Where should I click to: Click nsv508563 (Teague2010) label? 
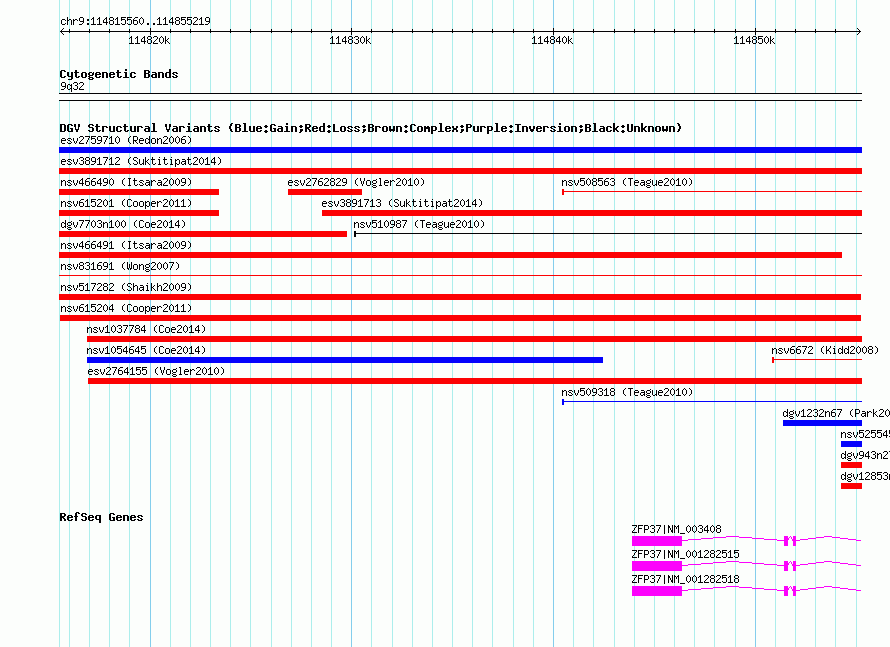(x=627, y=182)
